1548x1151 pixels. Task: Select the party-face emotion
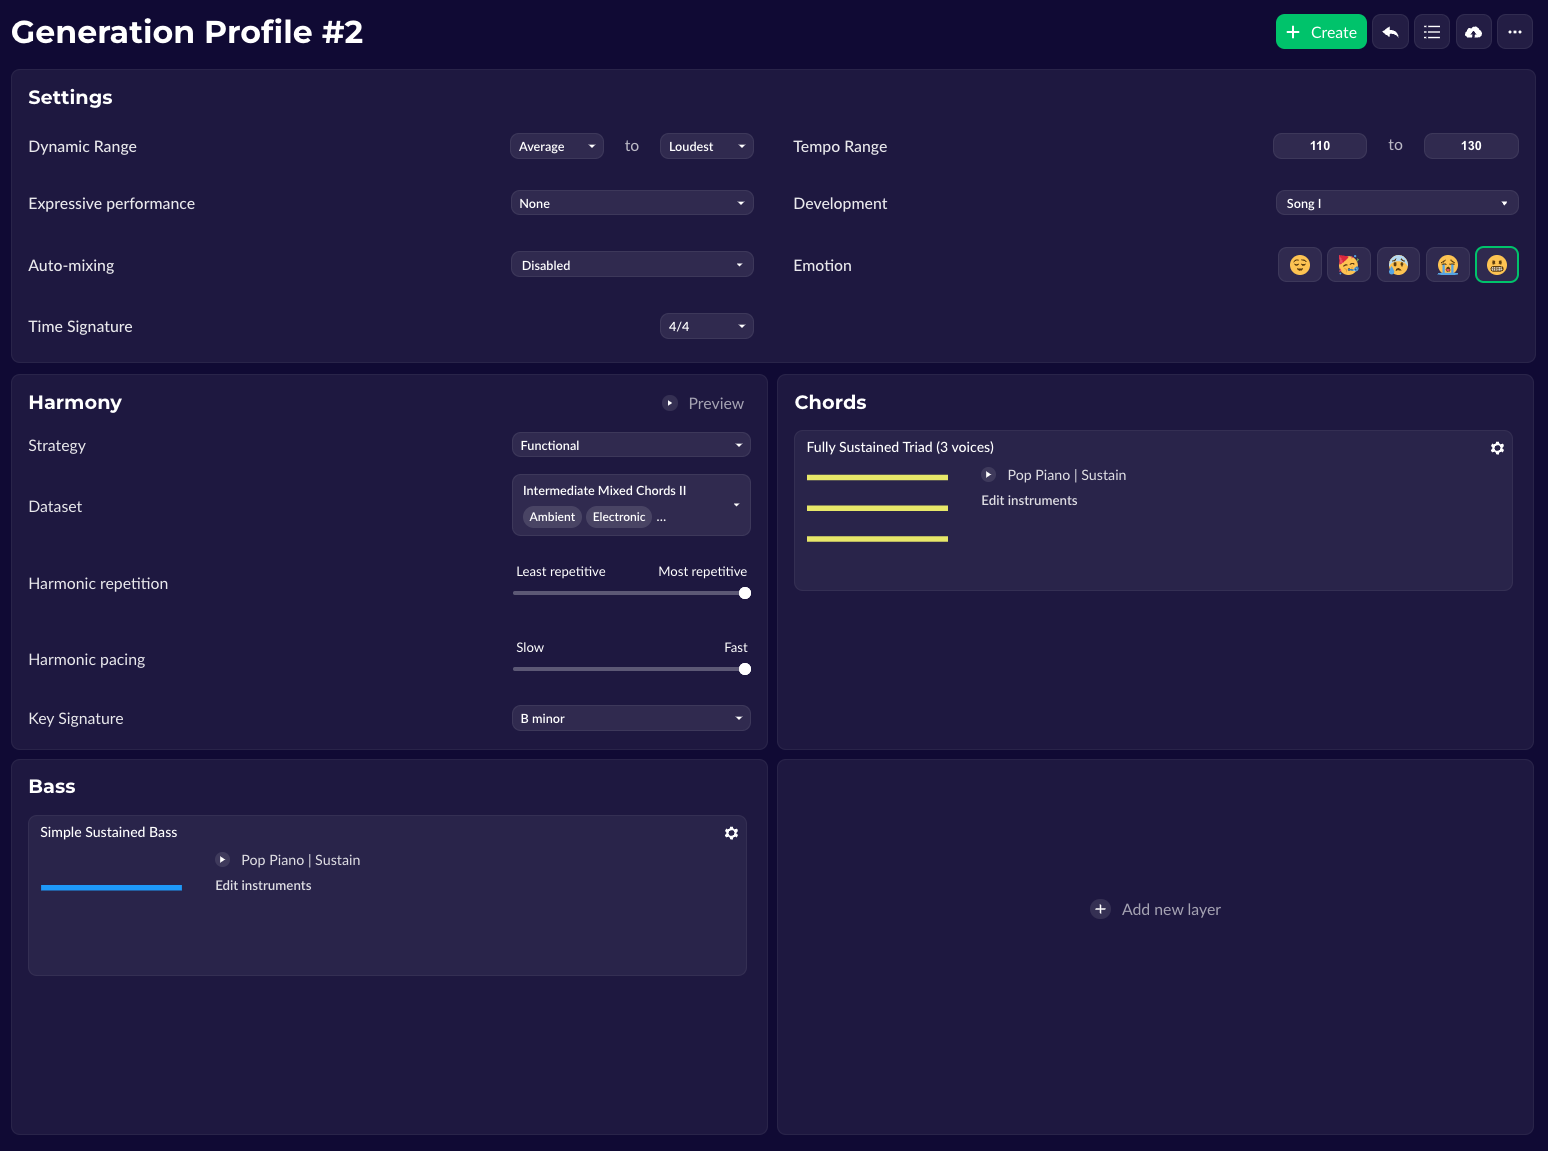click(x=1349, y=265)
